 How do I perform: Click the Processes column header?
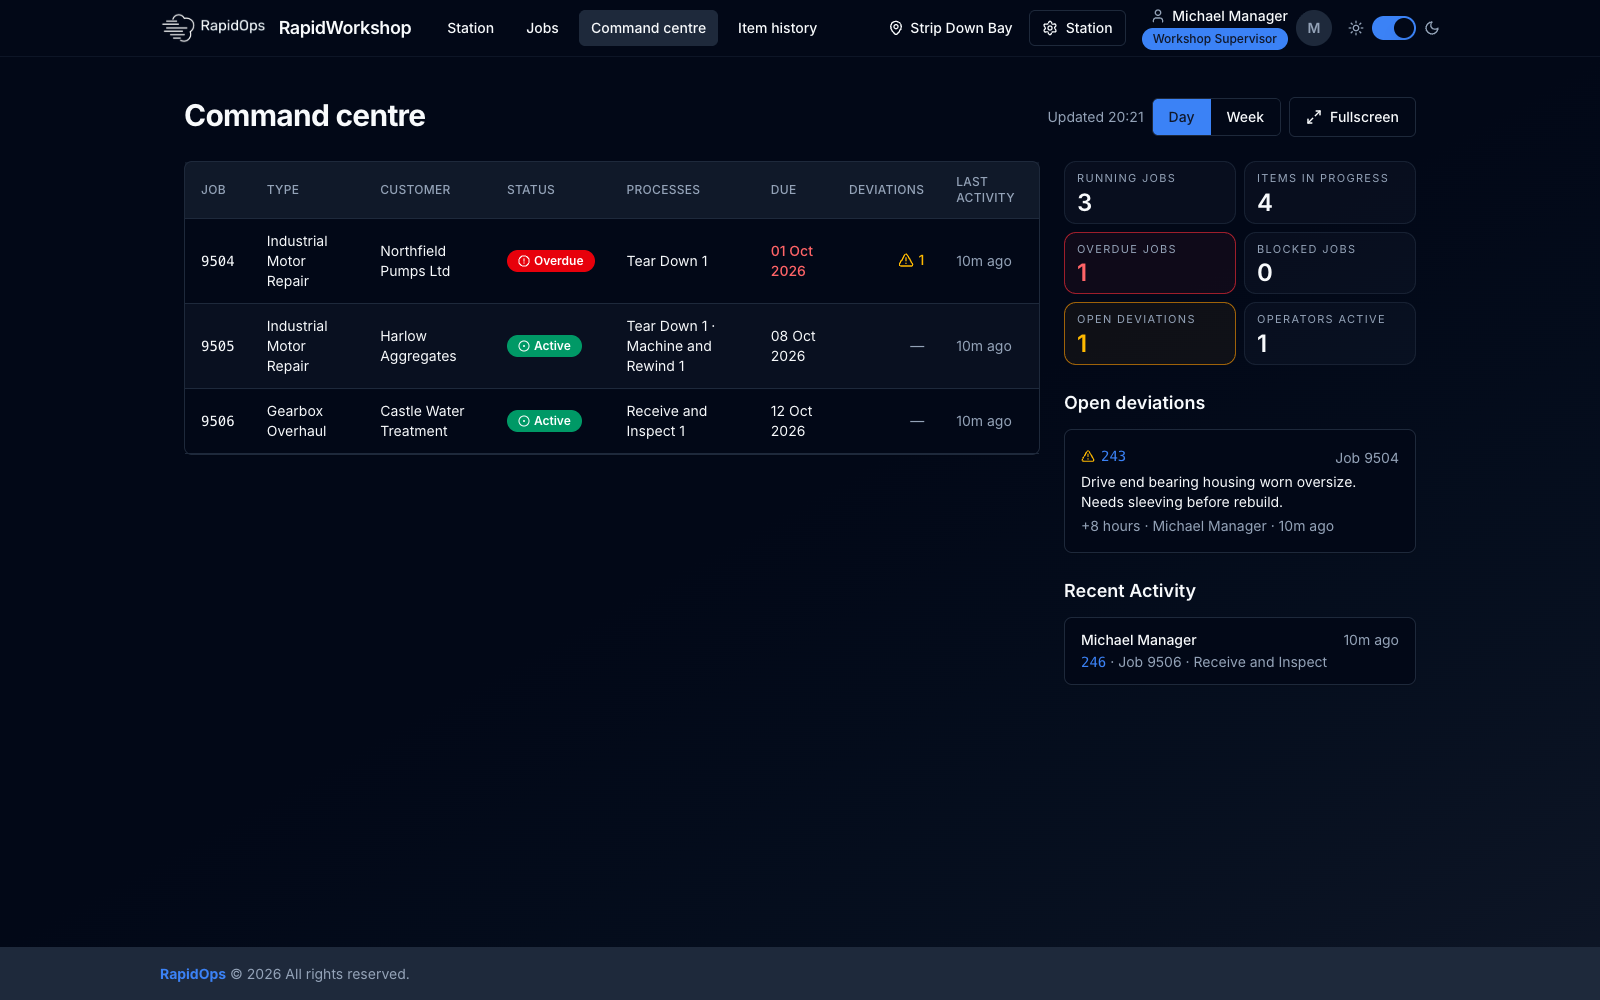(663, 190)
